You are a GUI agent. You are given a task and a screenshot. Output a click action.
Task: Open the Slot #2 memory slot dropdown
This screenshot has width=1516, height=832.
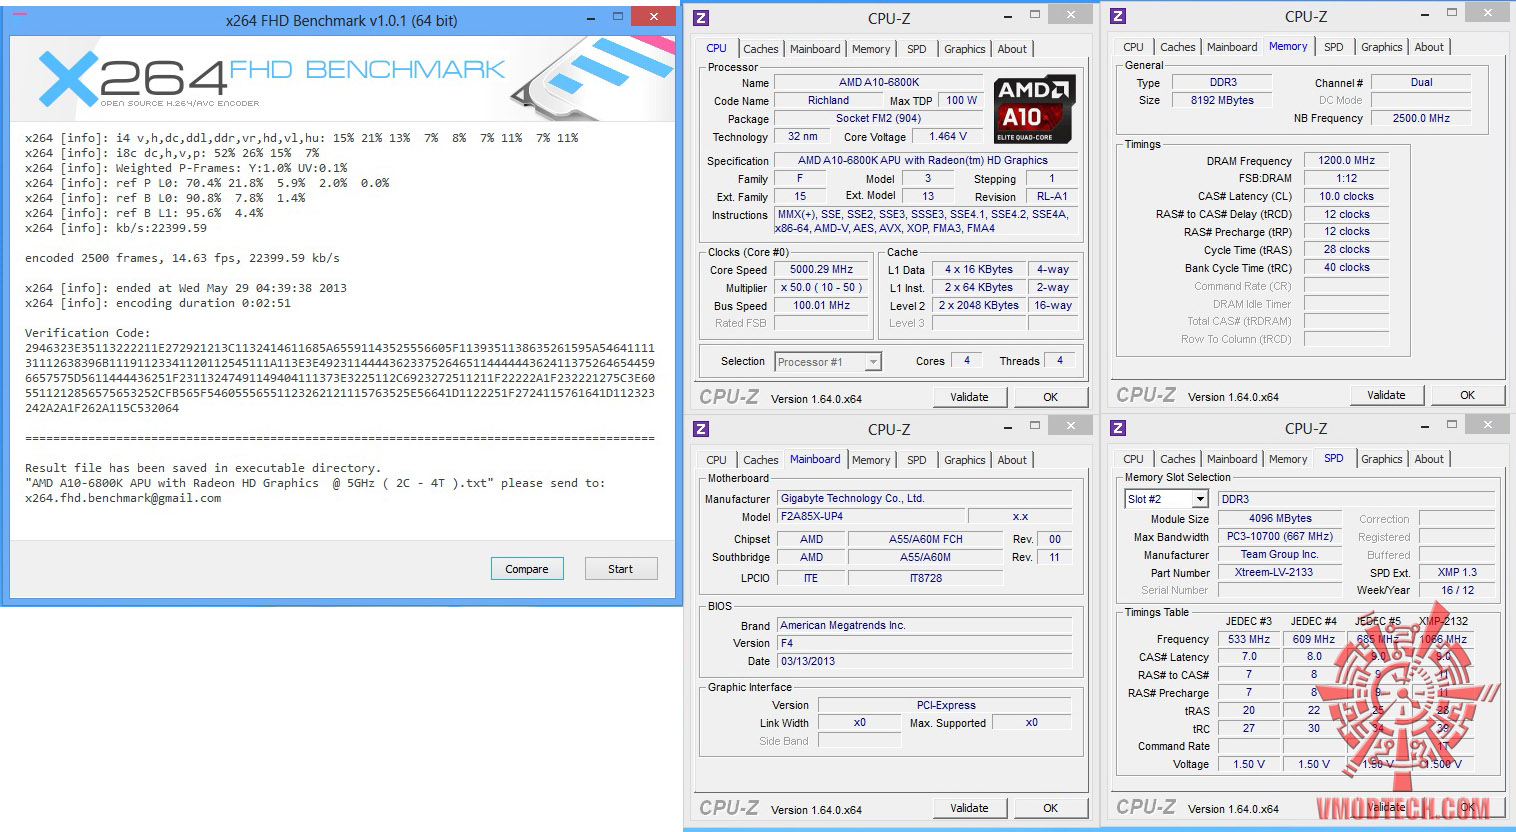click(x=1167, y=499)
